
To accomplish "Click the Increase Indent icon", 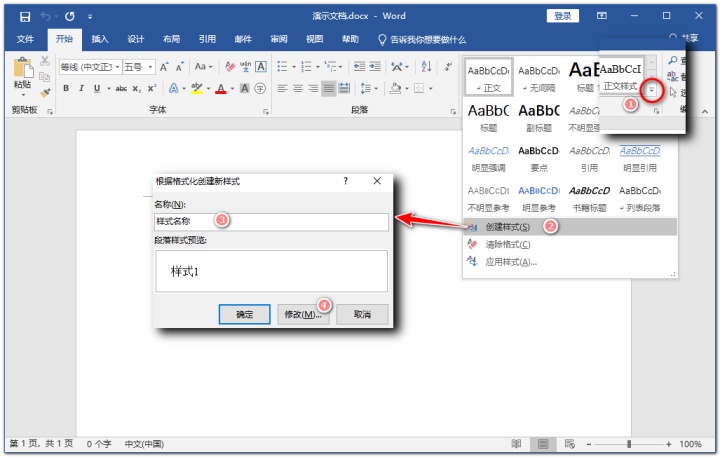I will pos(375,67).
